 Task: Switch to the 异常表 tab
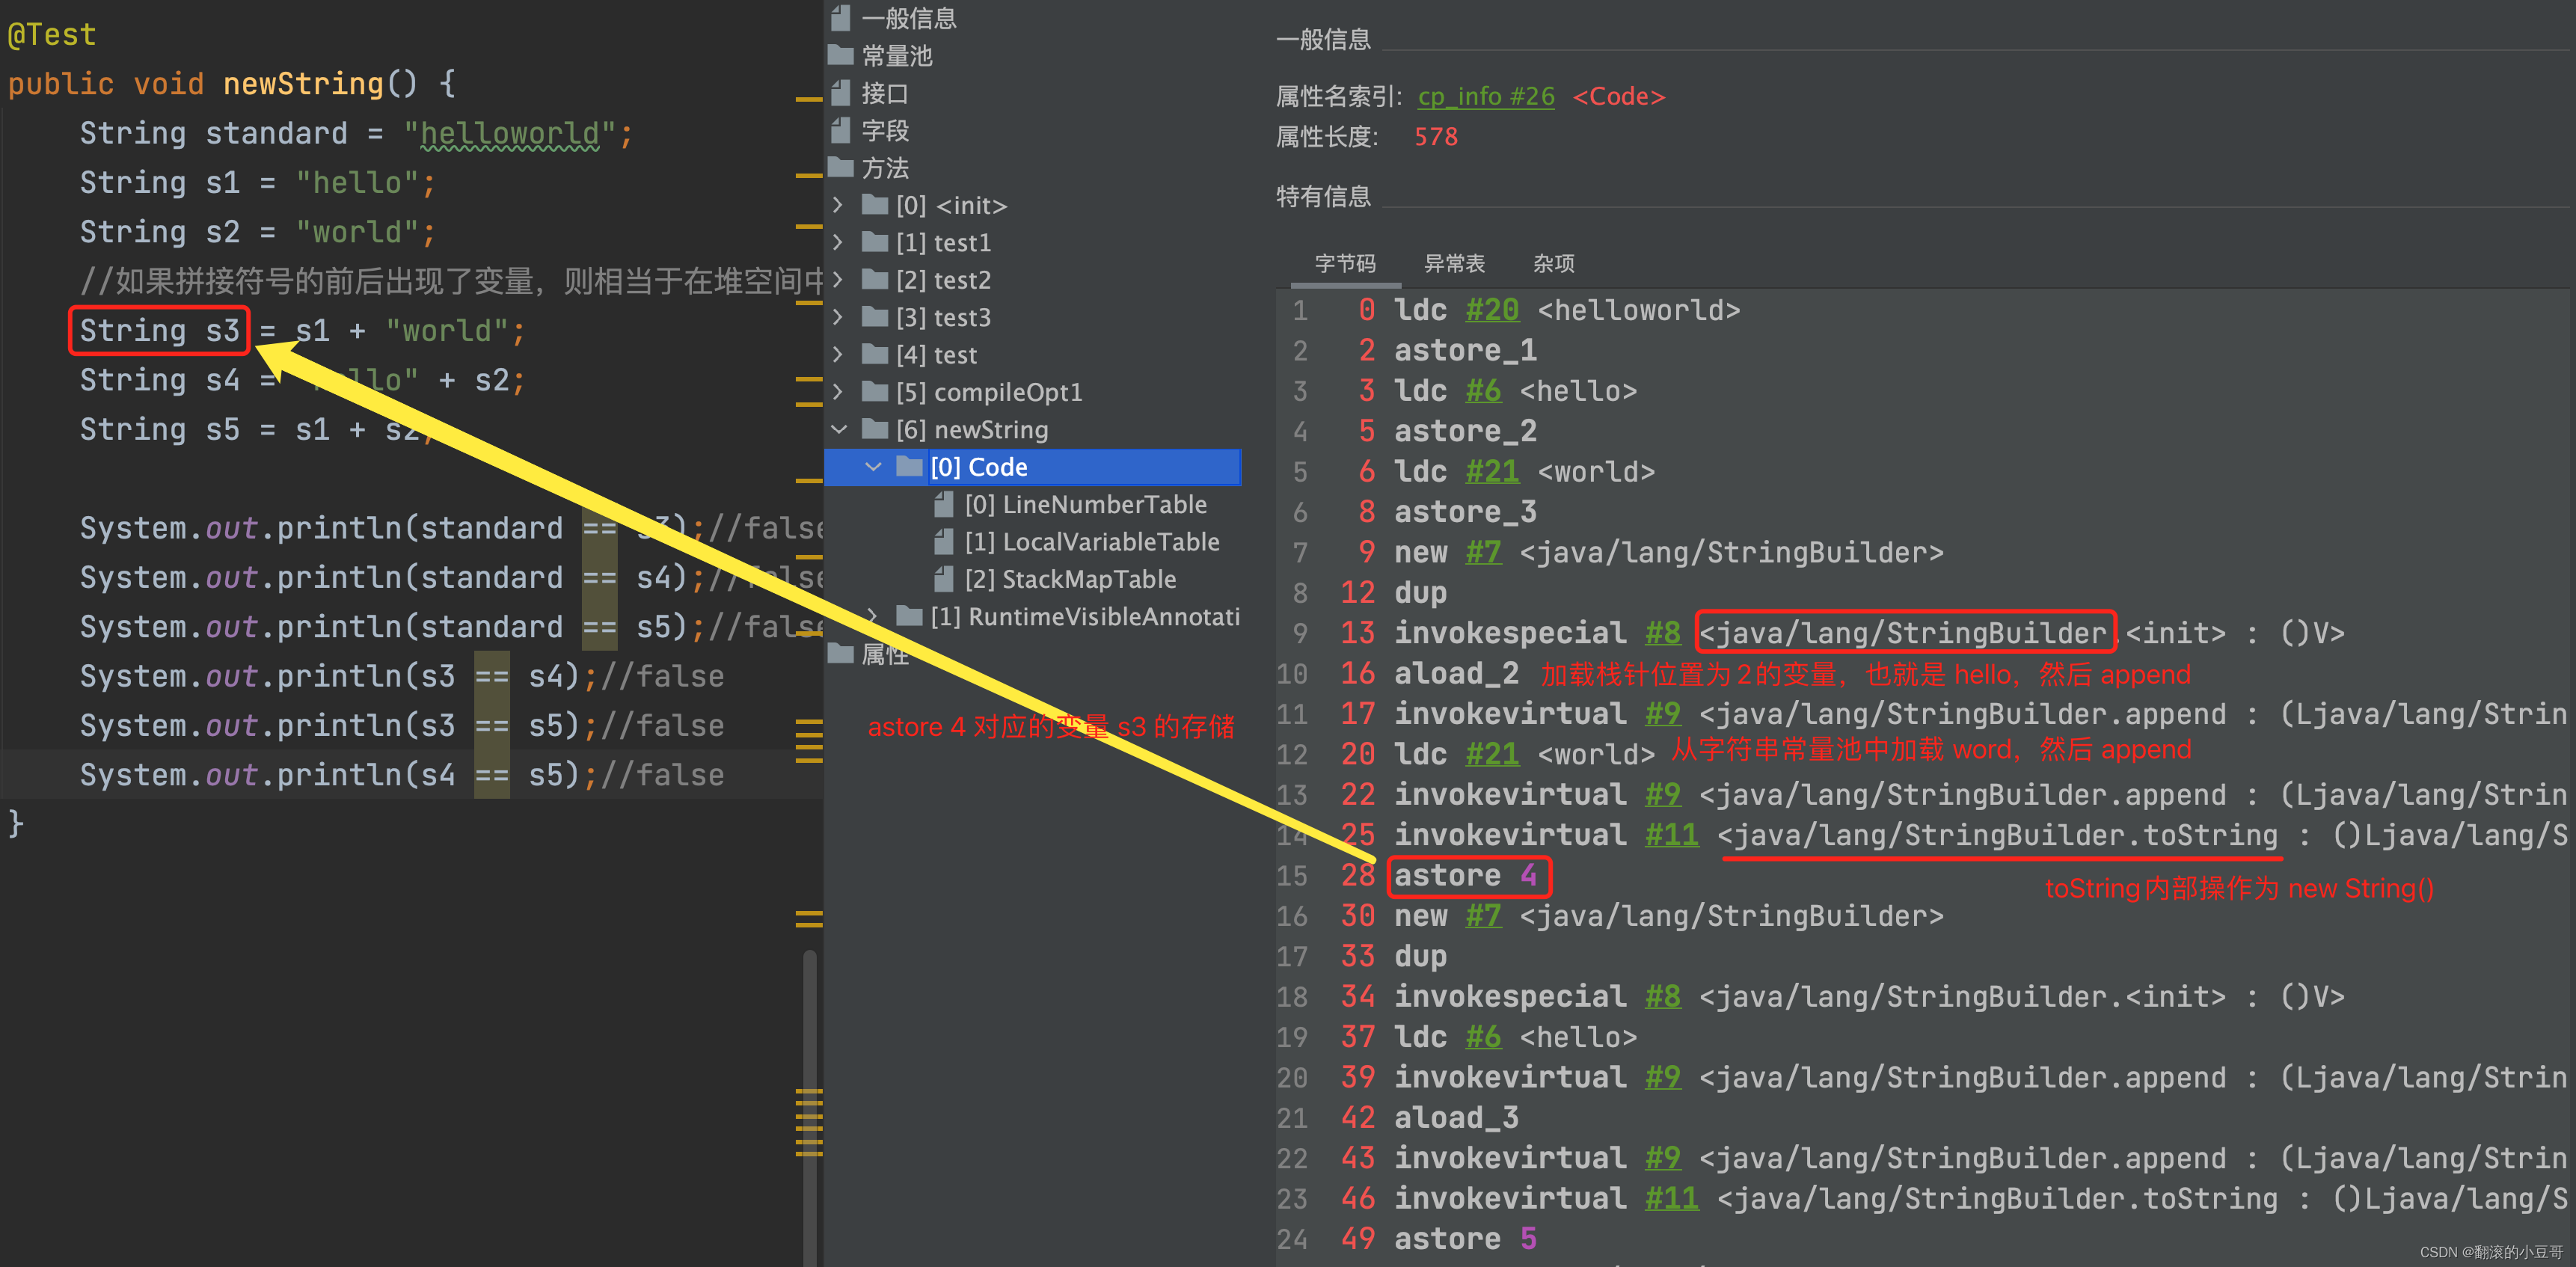tap(1453, 263)
